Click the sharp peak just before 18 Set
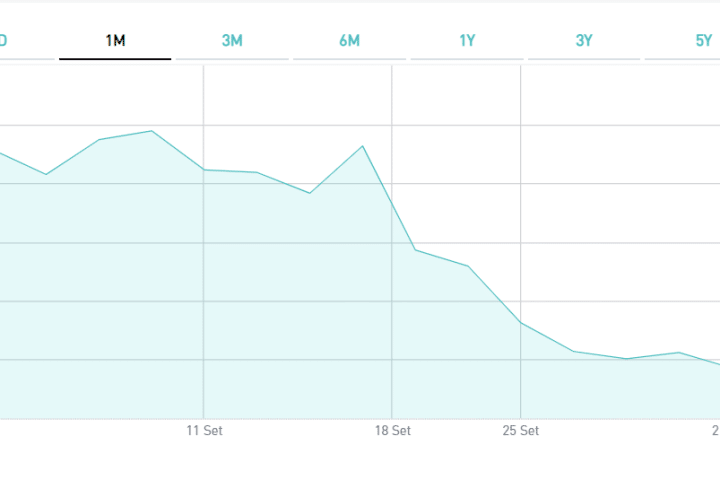 (x=363, y=146)
